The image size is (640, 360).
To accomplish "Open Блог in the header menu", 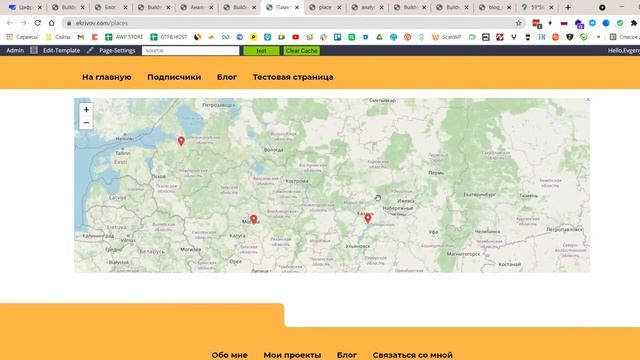I will 227,77.
